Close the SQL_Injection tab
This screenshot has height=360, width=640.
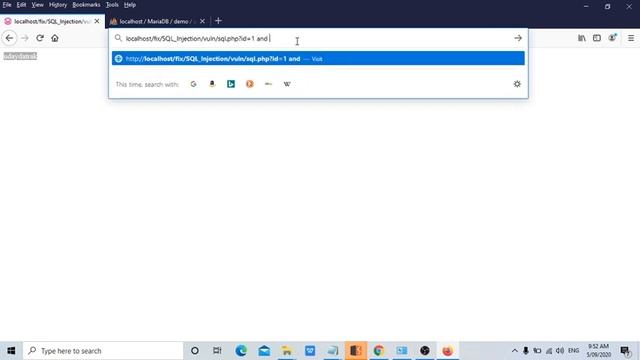(x=97, y=21)
